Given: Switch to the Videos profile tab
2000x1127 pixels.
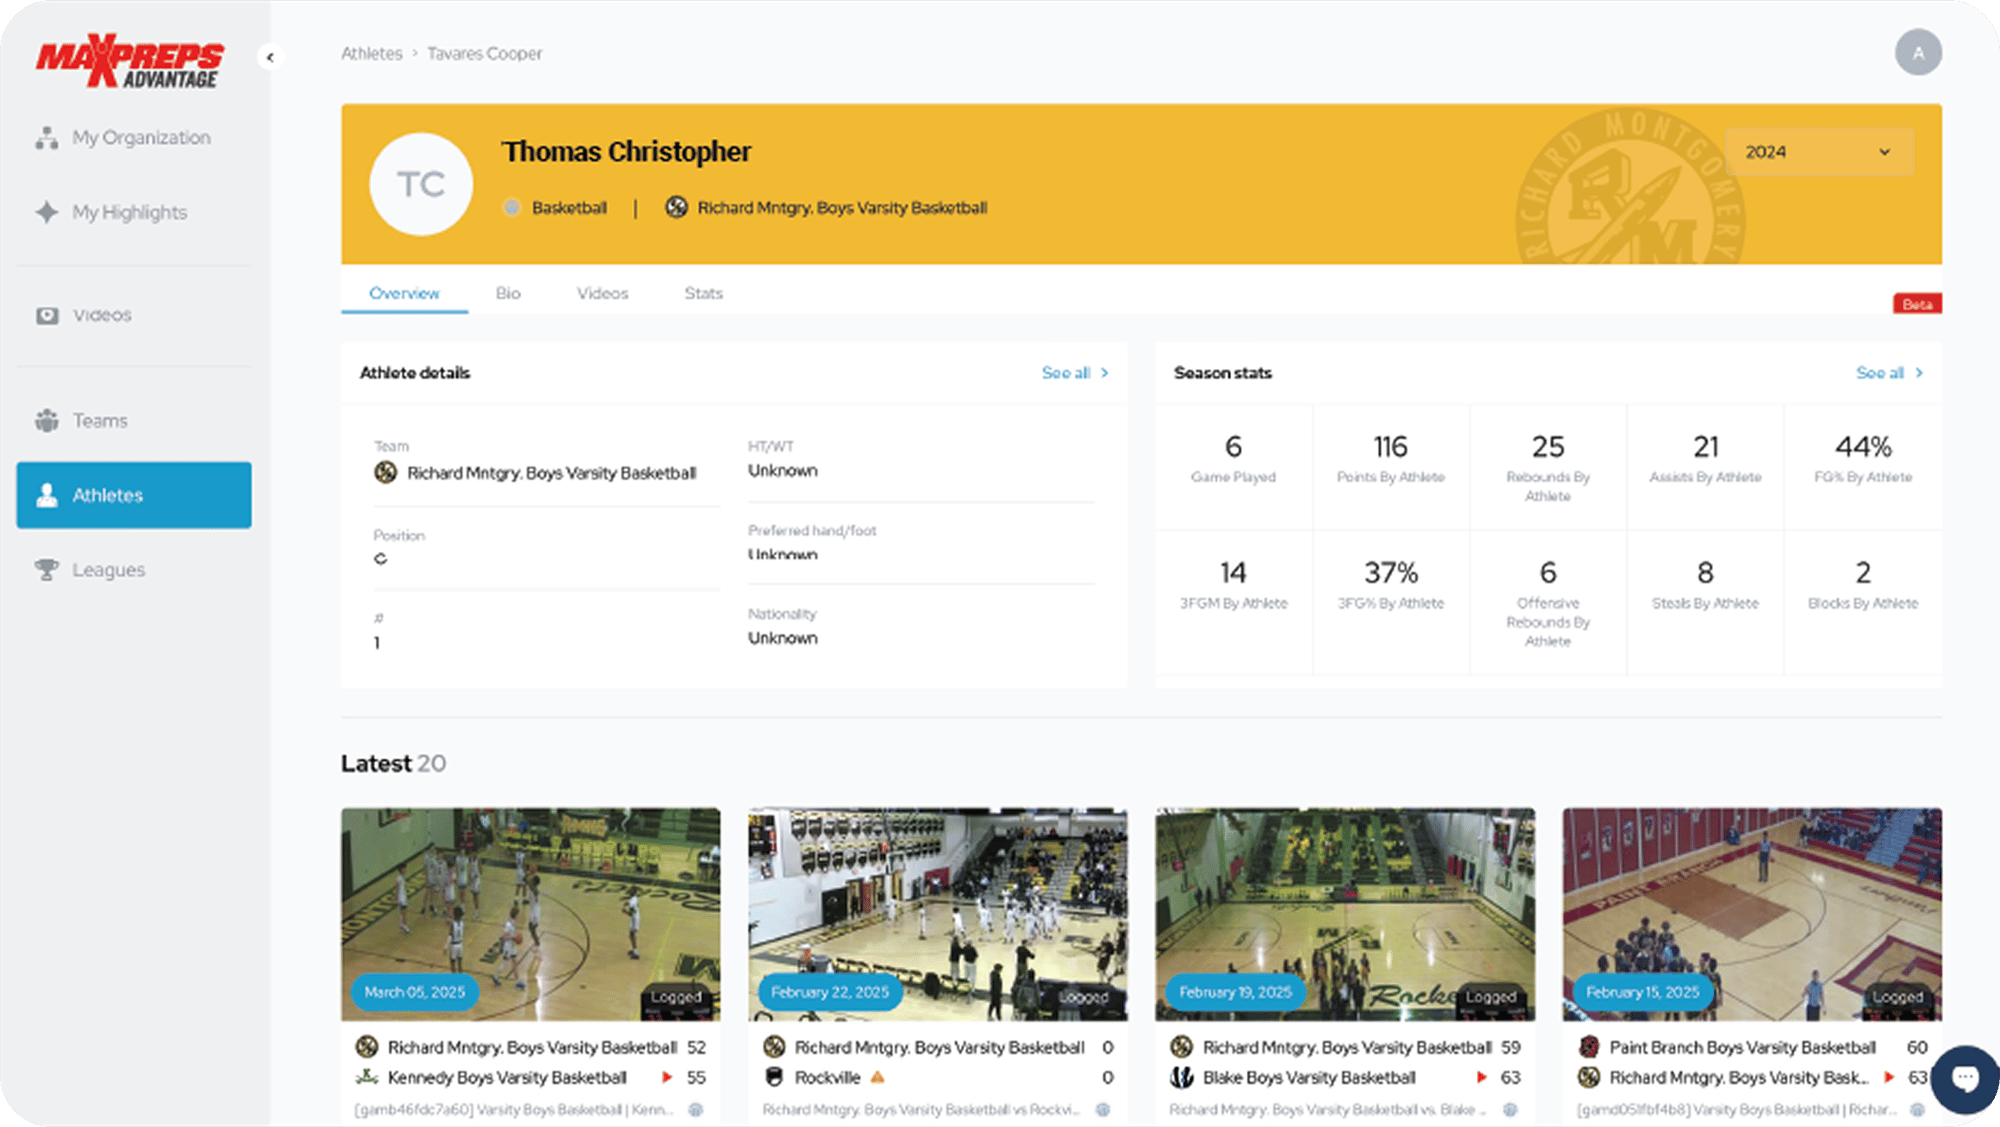Looking at the screenshot, I should (x=602, y=293).
